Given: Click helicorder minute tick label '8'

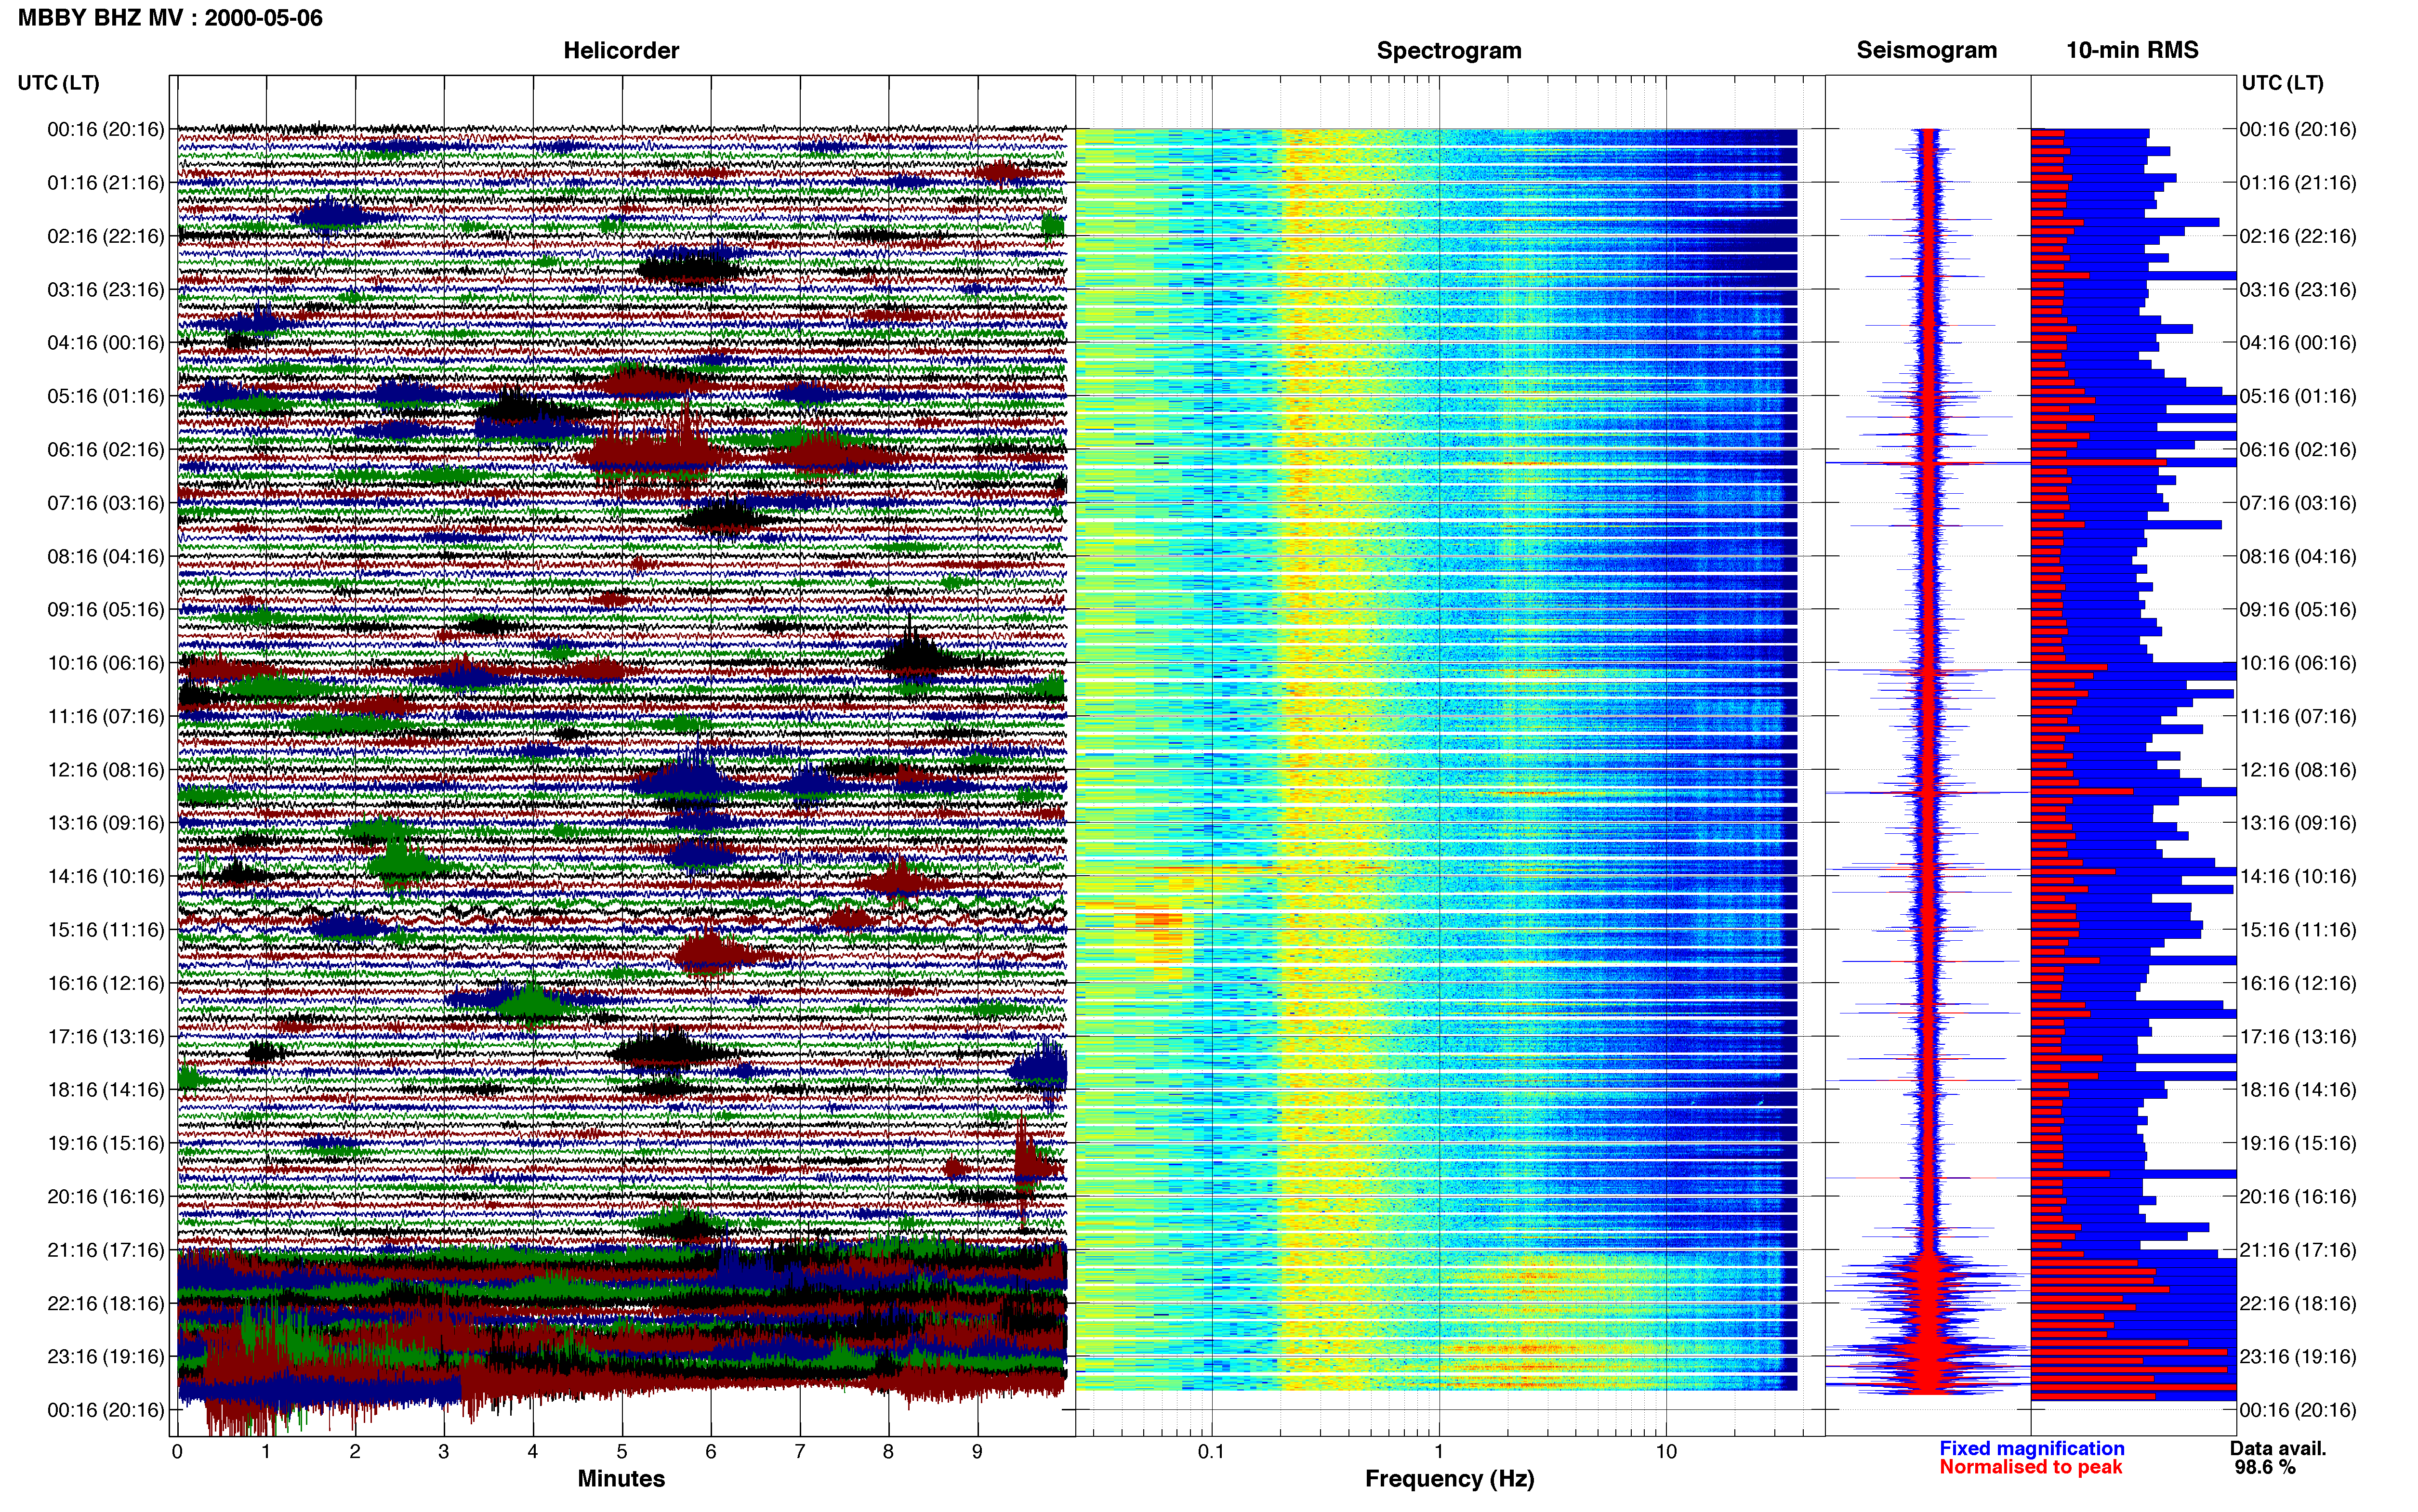Looking at the screenshot, I should 888,1452.
